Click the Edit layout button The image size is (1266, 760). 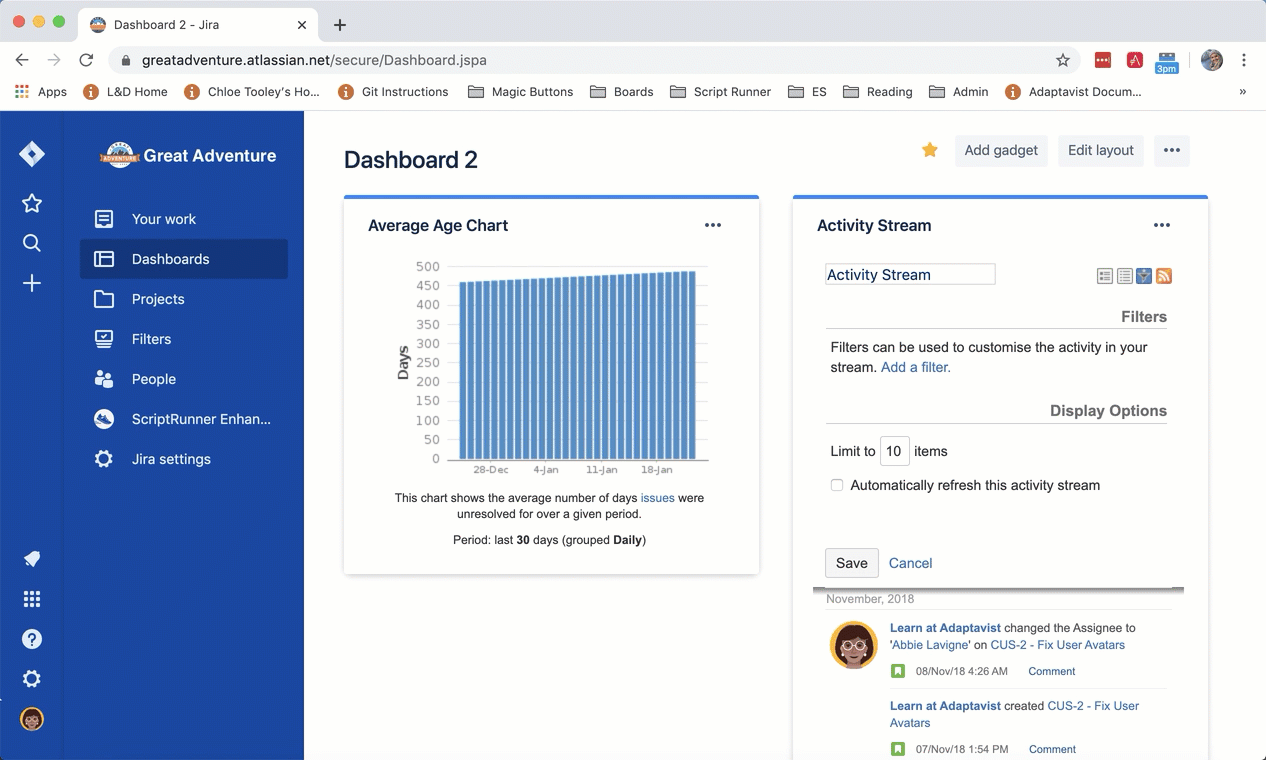pos(1101,150)
